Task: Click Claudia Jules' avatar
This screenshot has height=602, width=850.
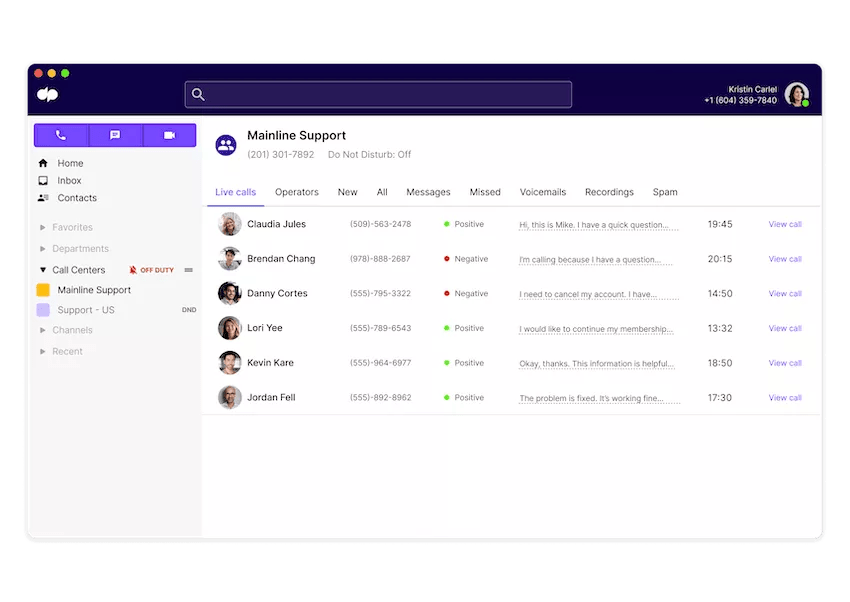Action: [x=230, y=224]
